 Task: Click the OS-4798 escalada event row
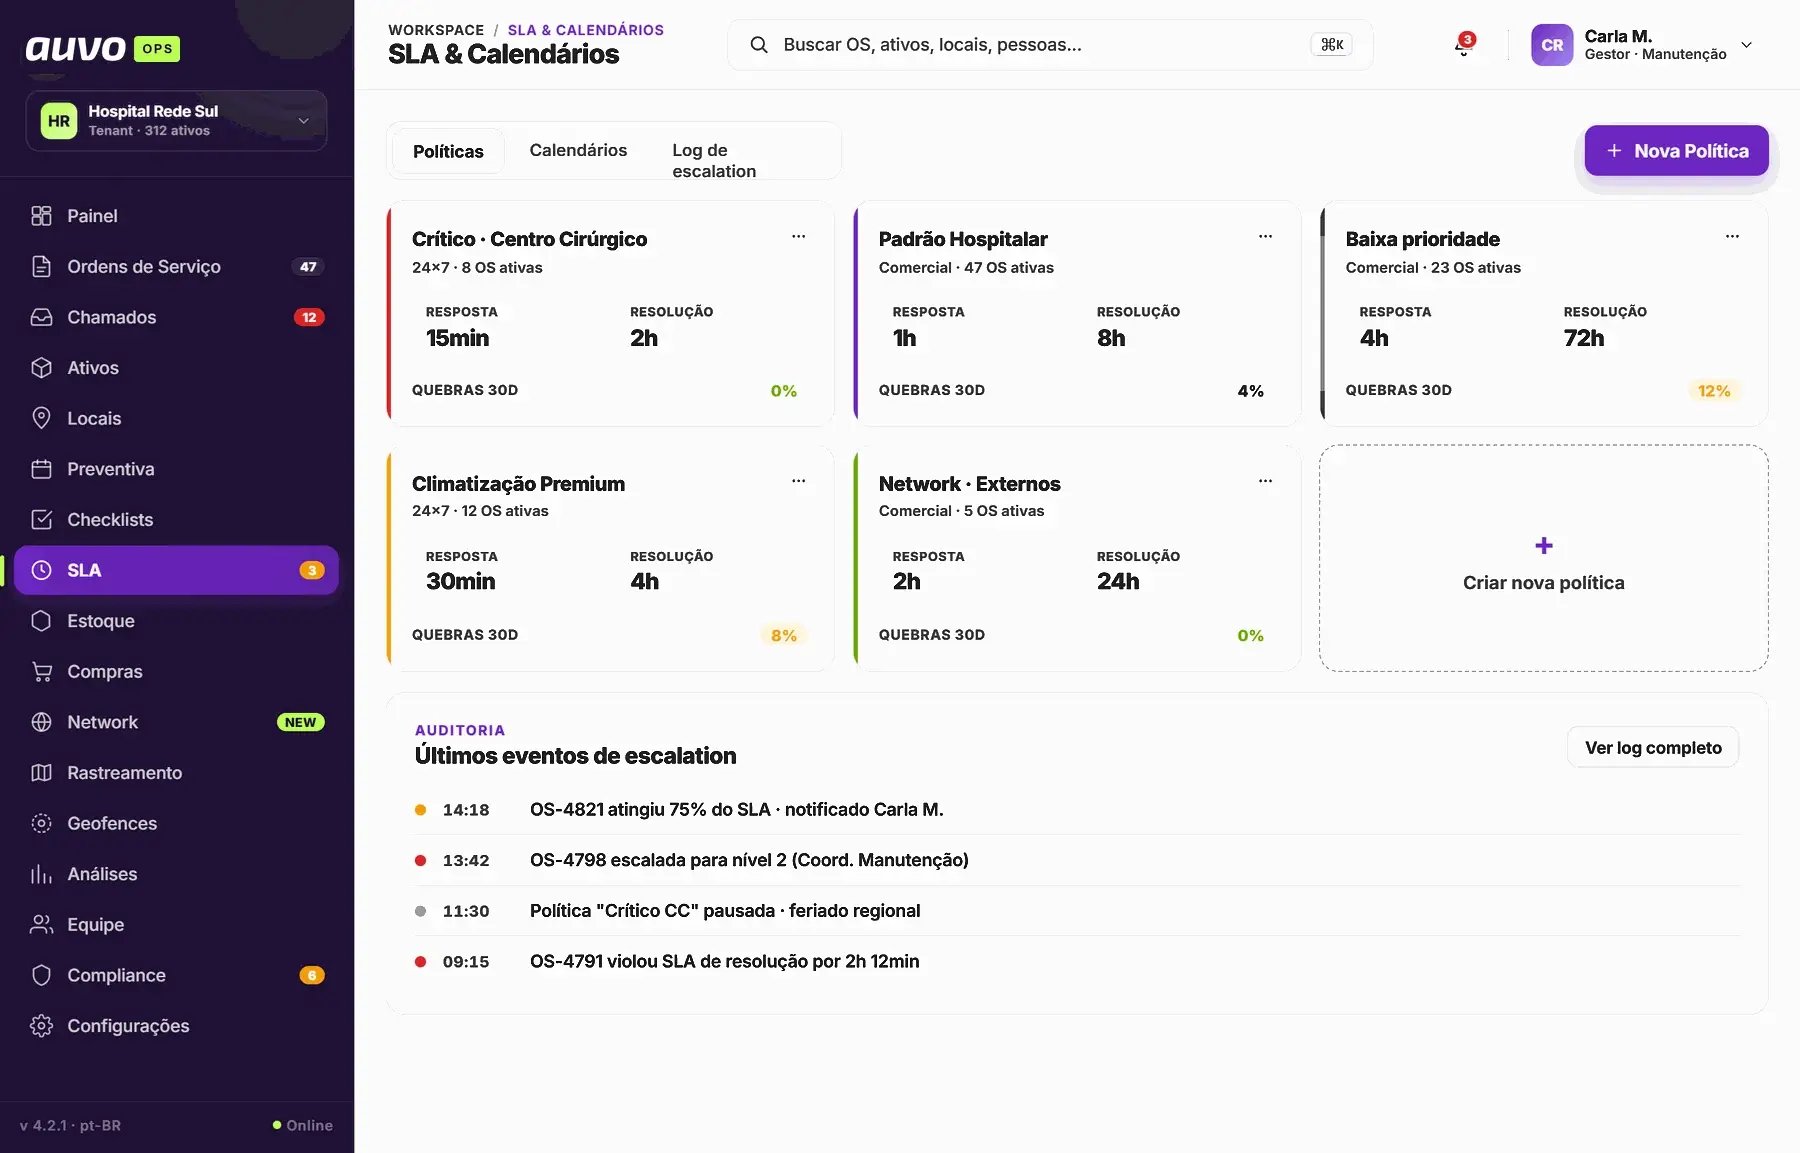click(1077, 860)
